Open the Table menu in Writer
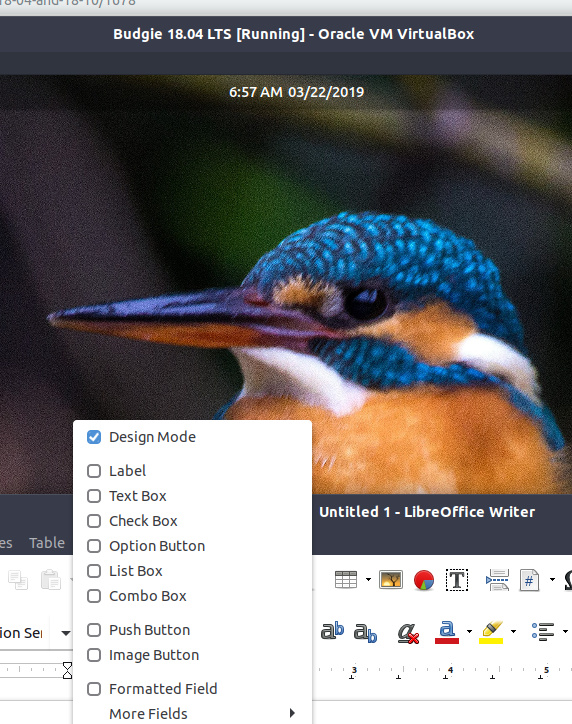This screenshot has height=724, width=572. [x=47, y=543]
